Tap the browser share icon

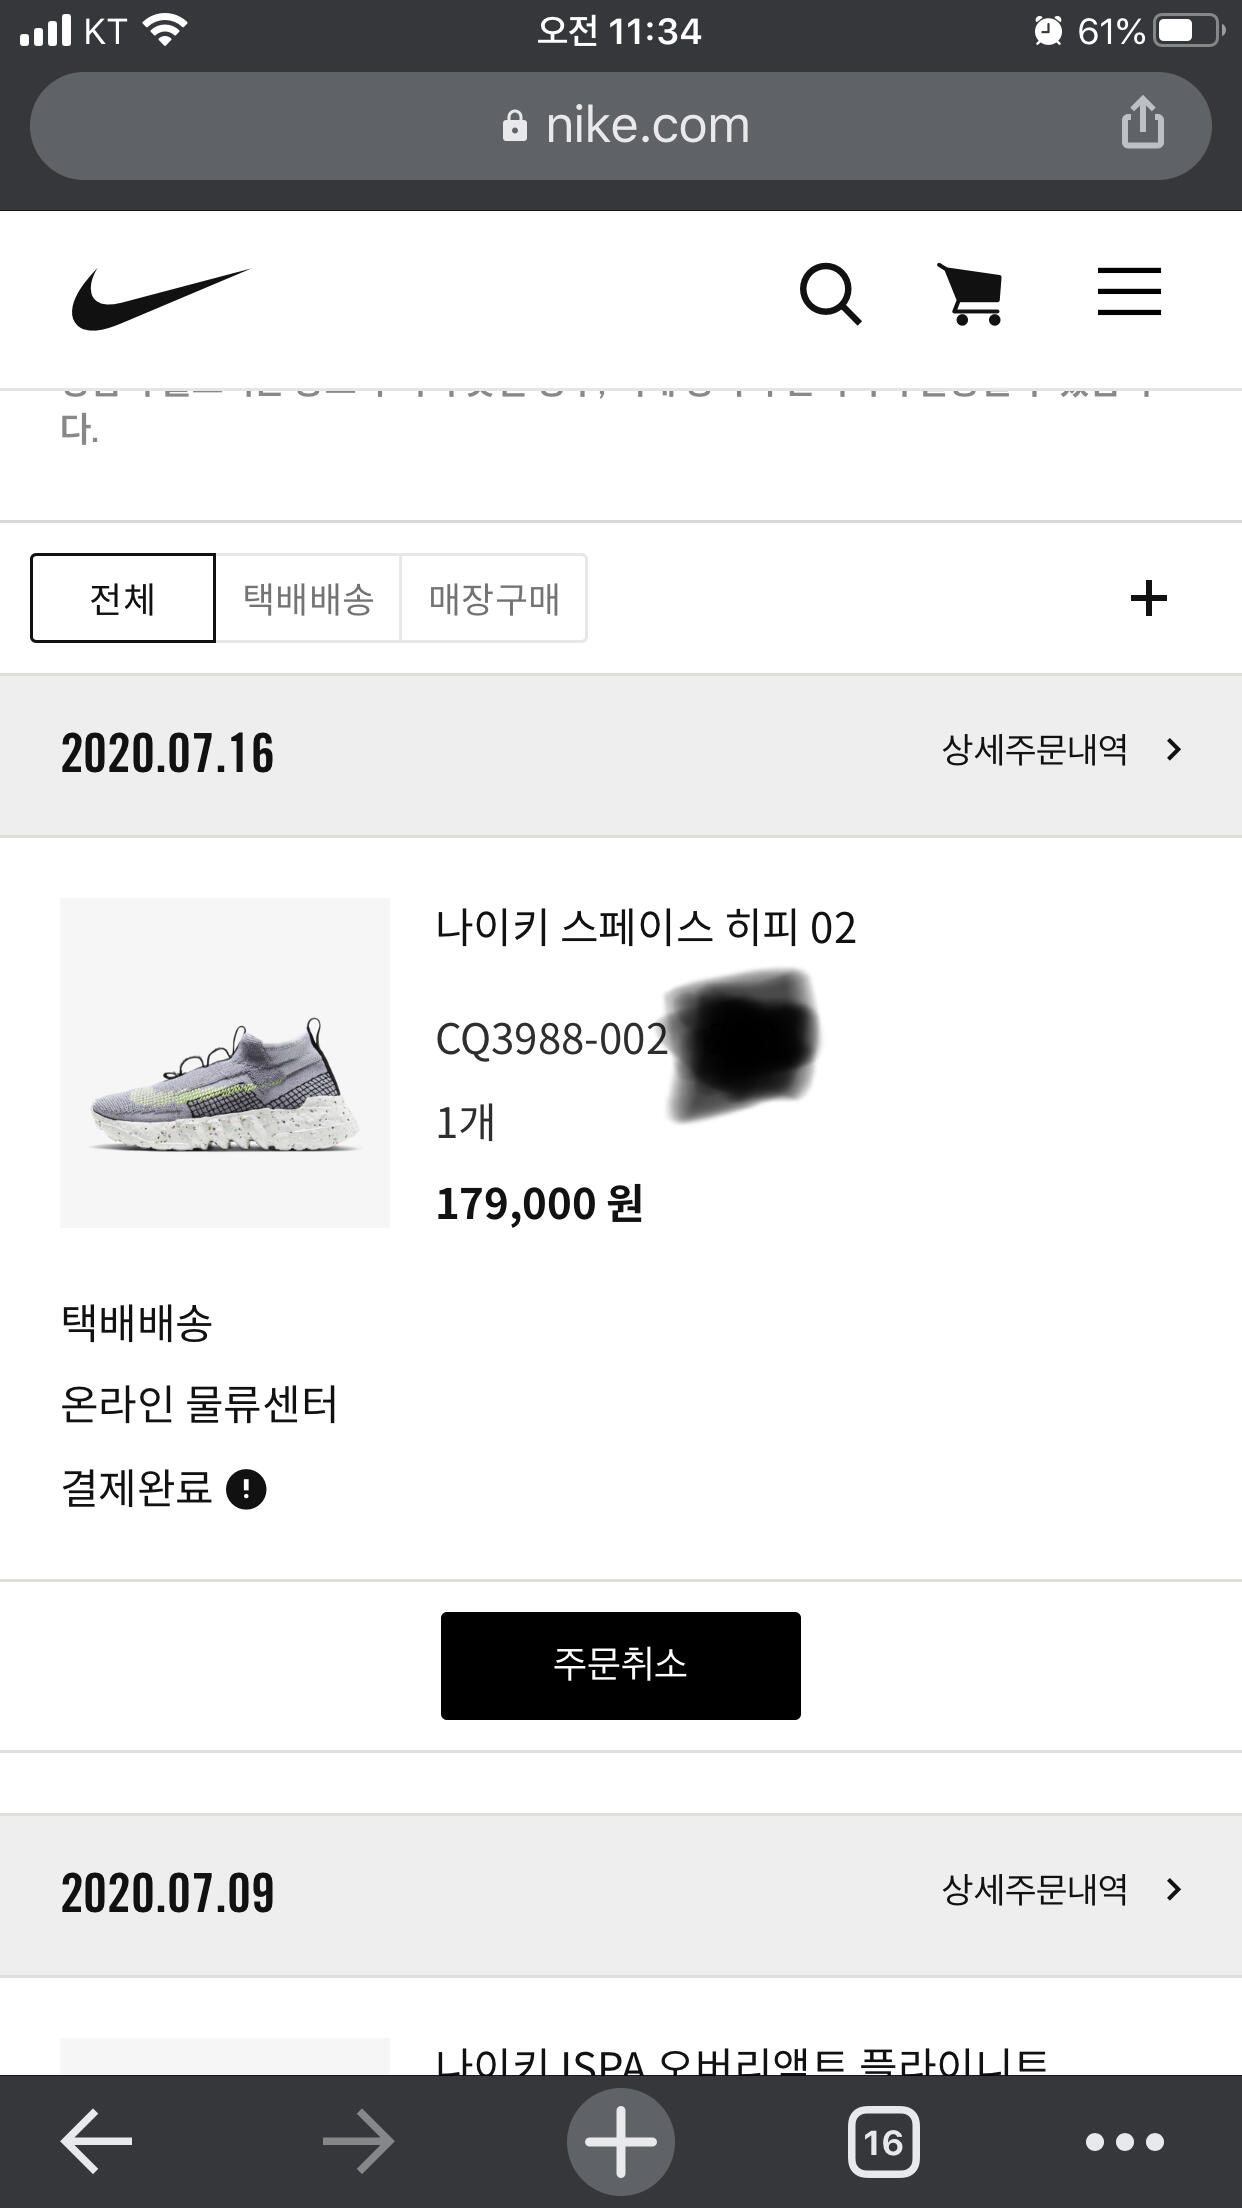click(x=1142, y=123)
